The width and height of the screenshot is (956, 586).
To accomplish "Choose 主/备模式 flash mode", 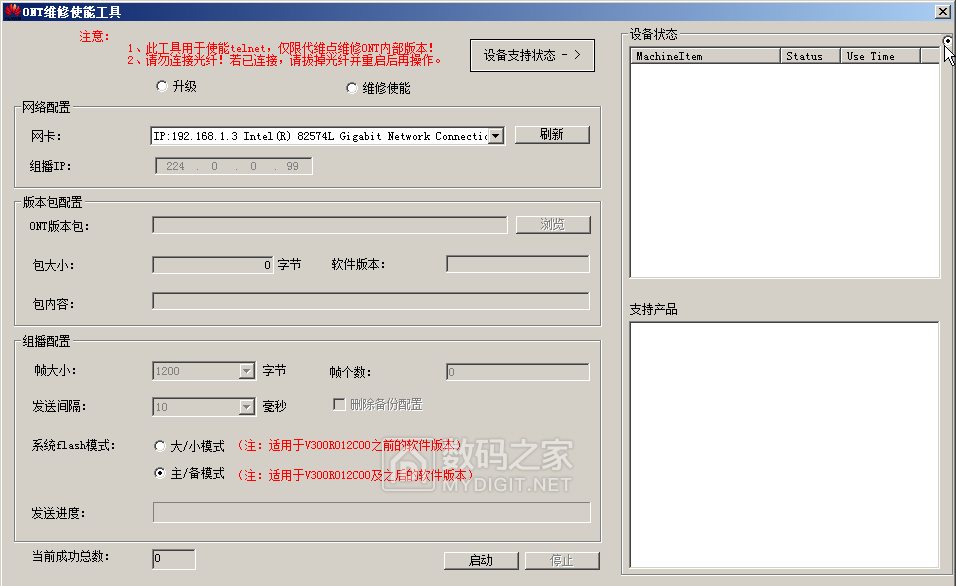I will point(160,474).
